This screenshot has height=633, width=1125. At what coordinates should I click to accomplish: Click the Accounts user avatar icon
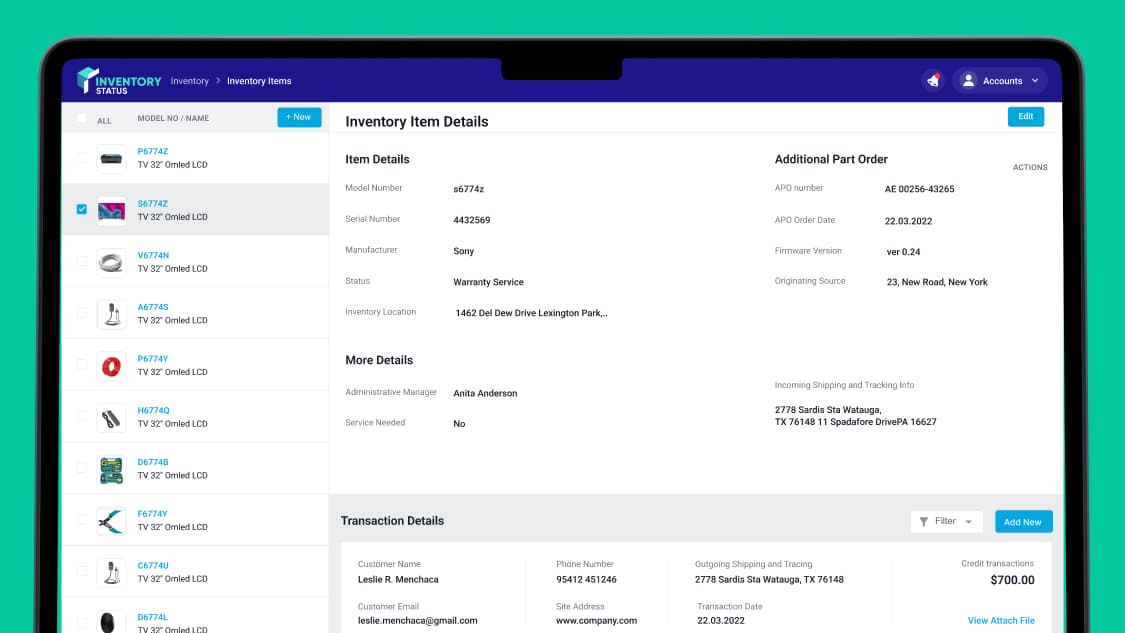[x=968, y=80]
